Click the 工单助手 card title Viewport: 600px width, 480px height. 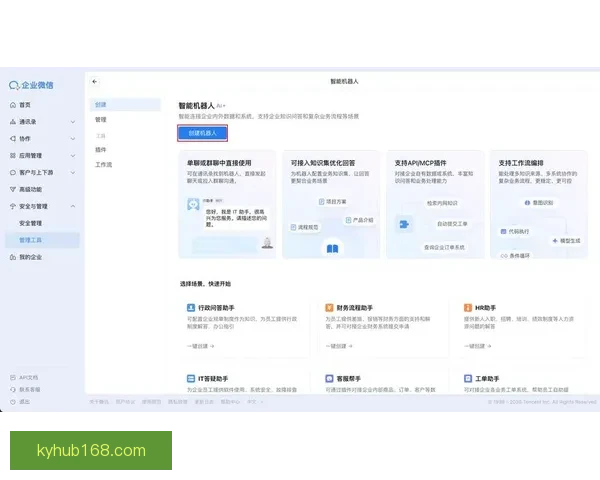[487, 379]
